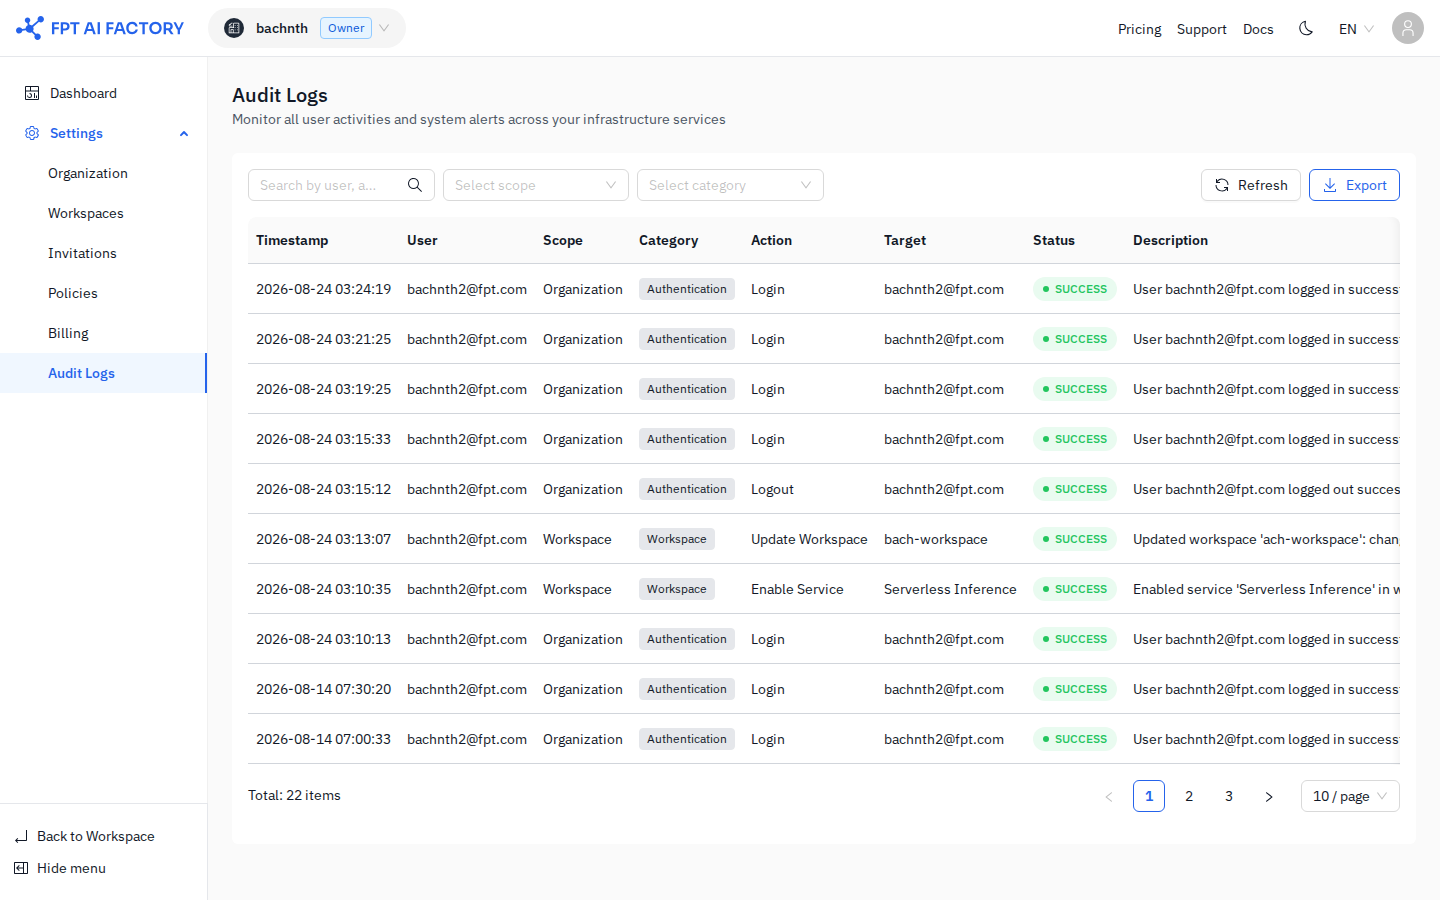Screen dimensions: 1440x900
Task: Click the Dashboard sidebar icon
Action: coord(32,93)
